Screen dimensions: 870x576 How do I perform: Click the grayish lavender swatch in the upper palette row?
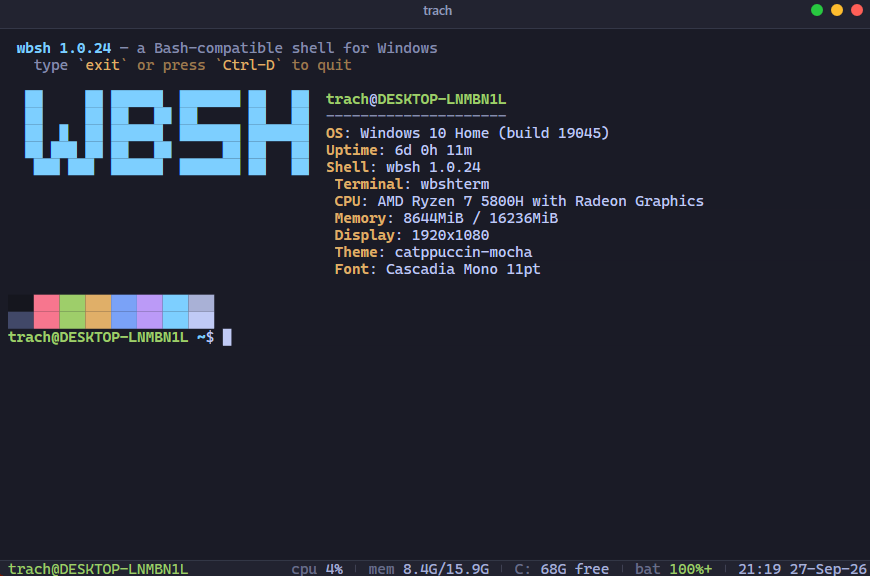tap(201, 304)
